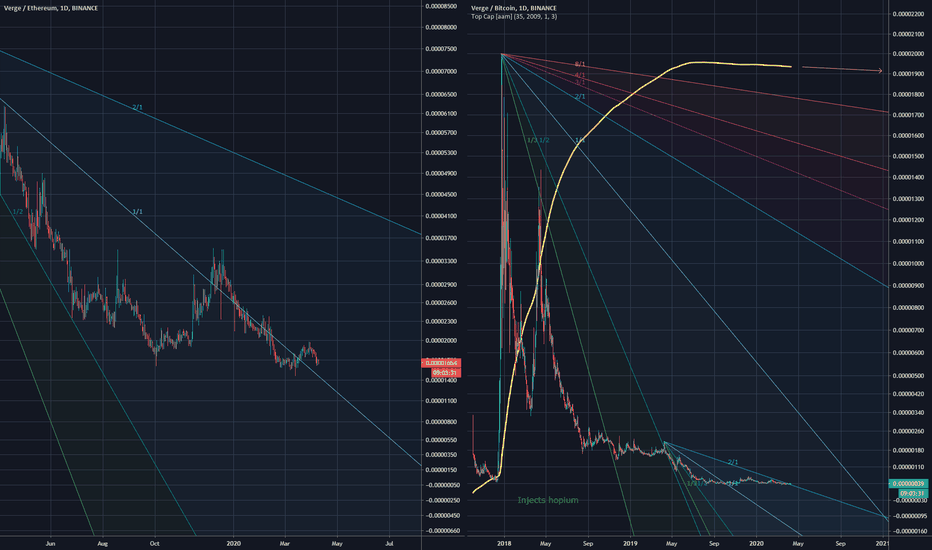Click the 0.00000600 price axis value
Screen dimensions: 932x550
pos(909,353)
